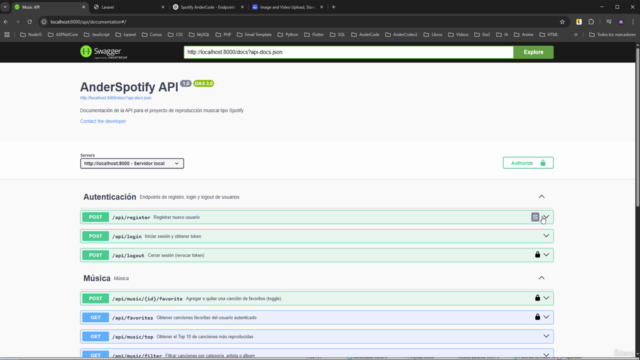
Task: Go back with browser back arrow
Action: [6, 22]
